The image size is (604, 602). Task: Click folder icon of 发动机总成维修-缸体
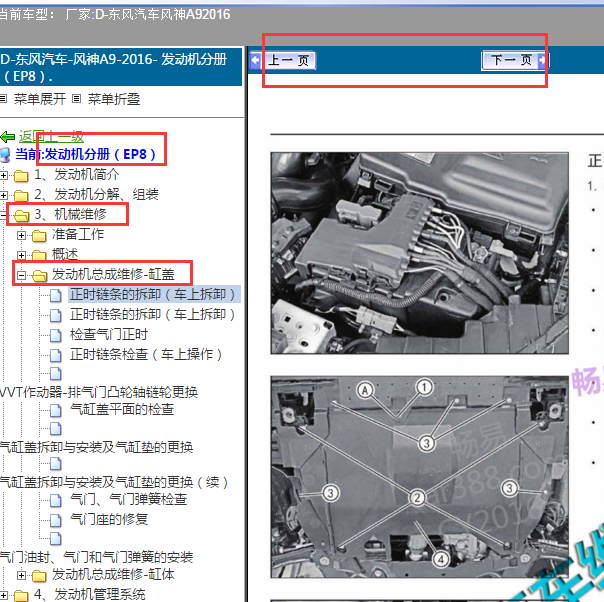coord(39,575)
